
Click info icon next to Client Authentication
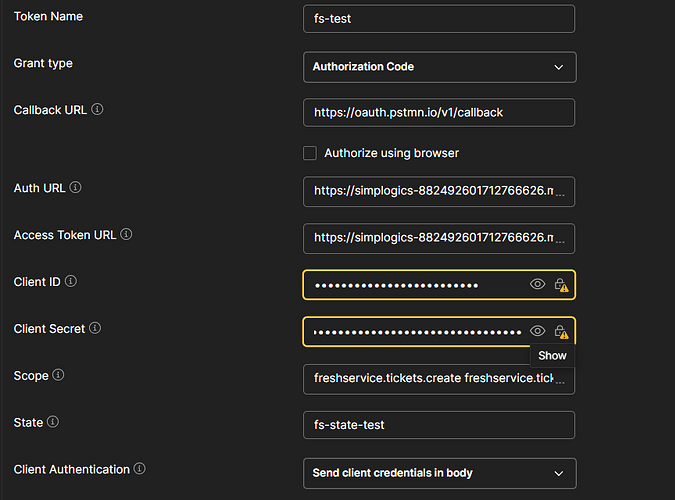tap(140, 469)
